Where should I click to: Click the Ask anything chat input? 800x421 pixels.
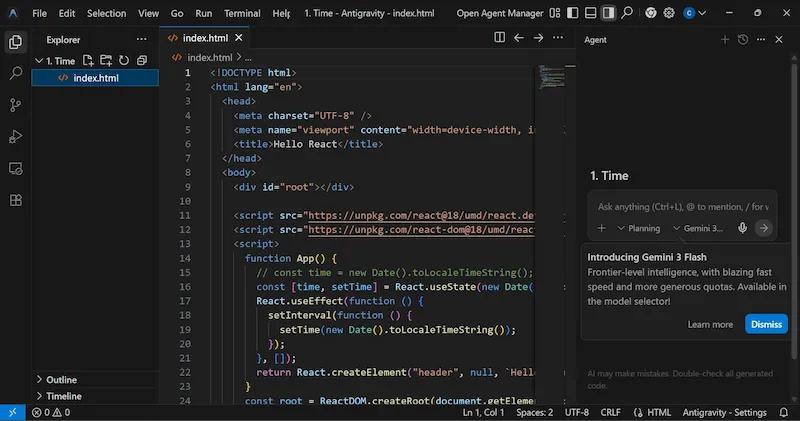683,207
